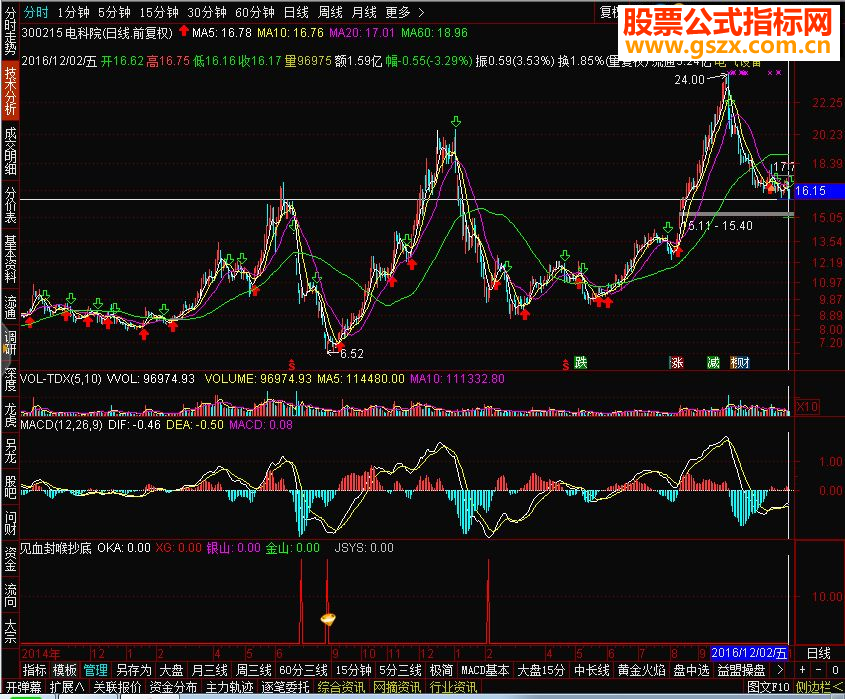Switch to 日线 in the top period bar
Viewport: 845px width, 699px height.
pos(296,12)
